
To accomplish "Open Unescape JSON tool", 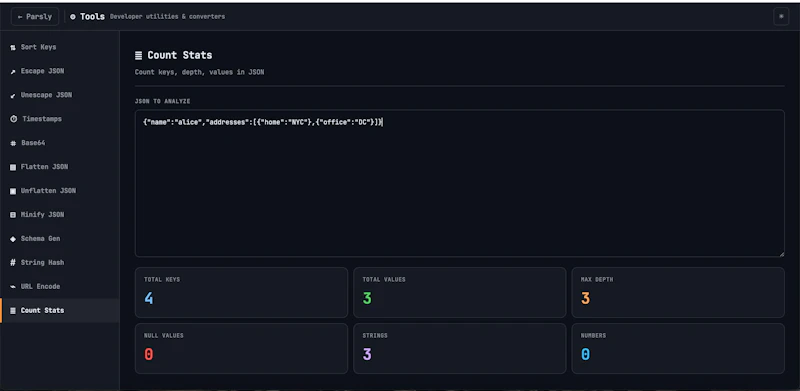I will tap(60, 95).
